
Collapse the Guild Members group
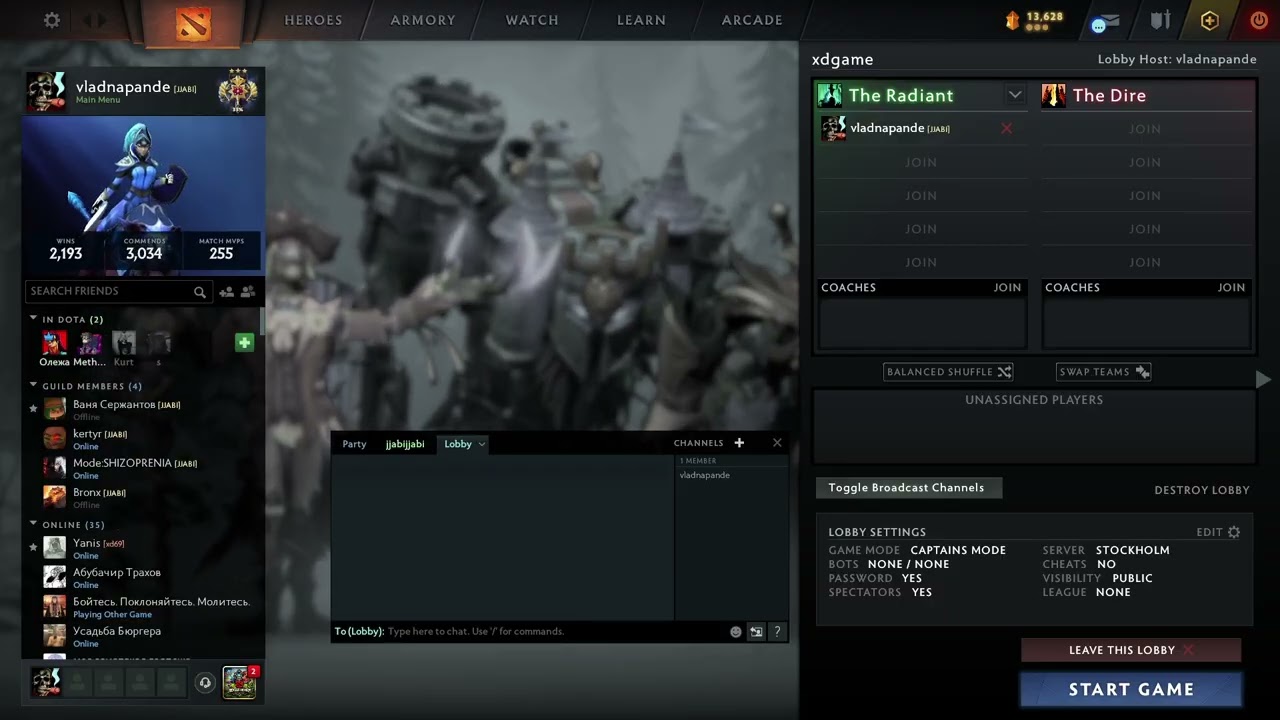[x=33, y=385]
